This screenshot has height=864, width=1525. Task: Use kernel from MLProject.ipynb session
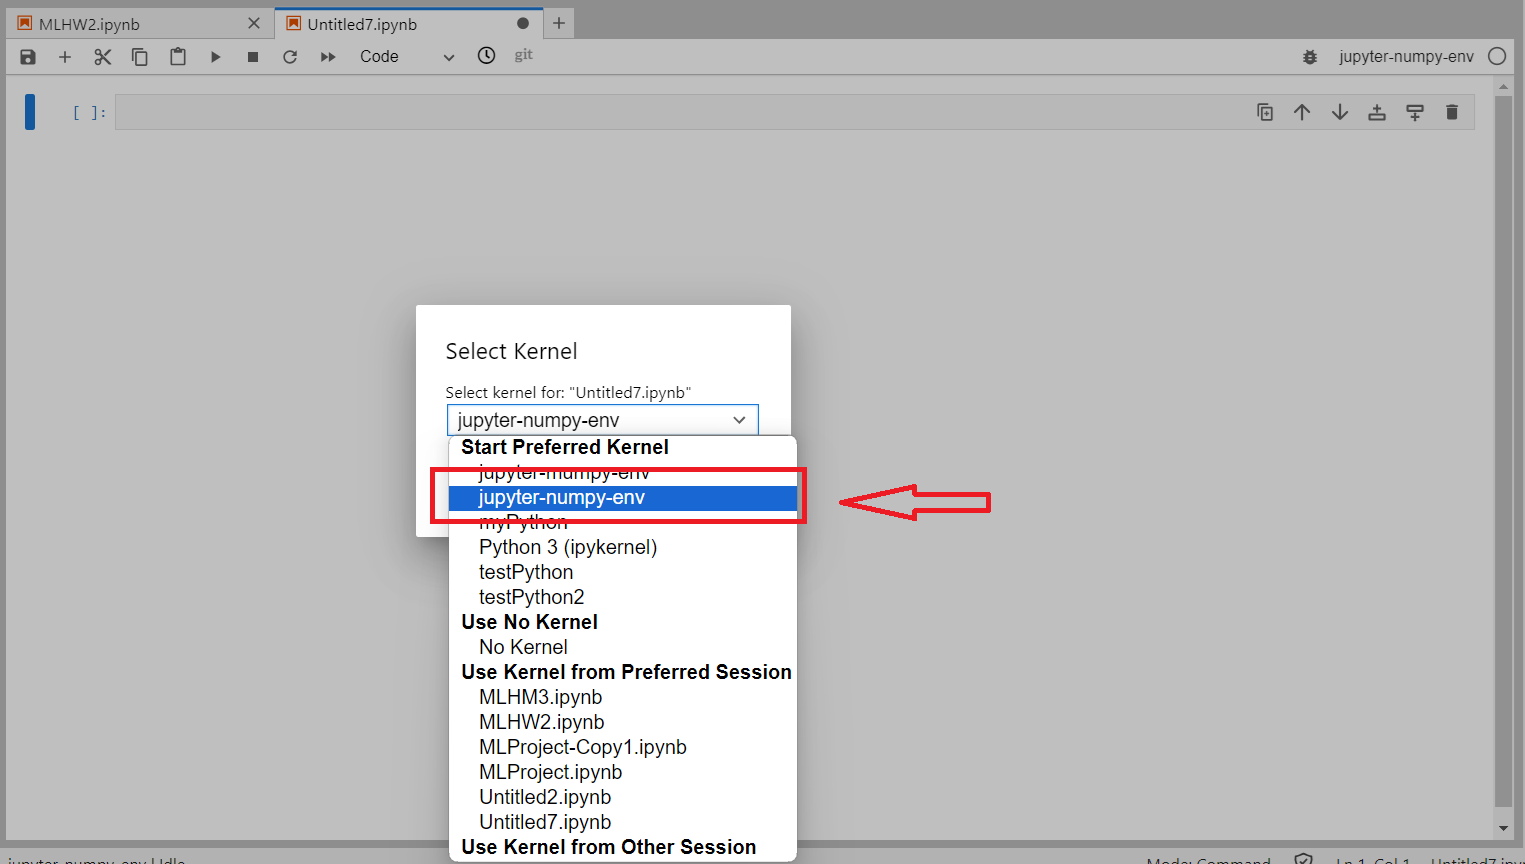[x=623, y=772]
